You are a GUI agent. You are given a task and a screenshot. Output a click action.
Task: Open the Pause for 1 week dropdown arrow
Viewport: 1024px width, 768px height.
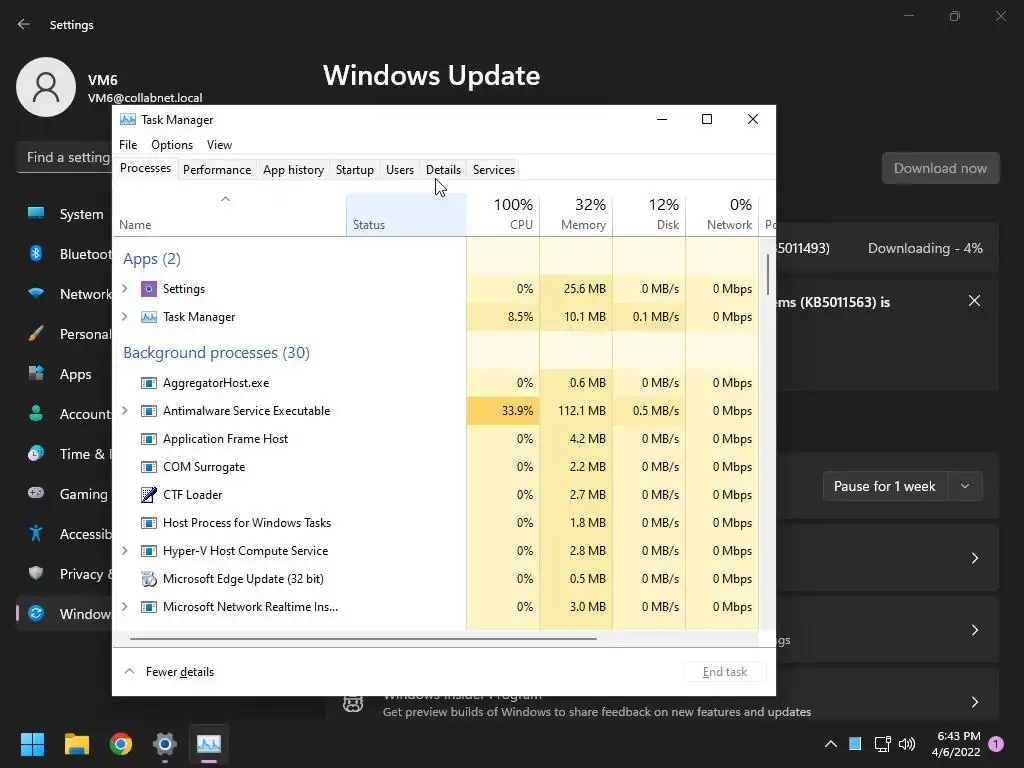click(965, 486)
